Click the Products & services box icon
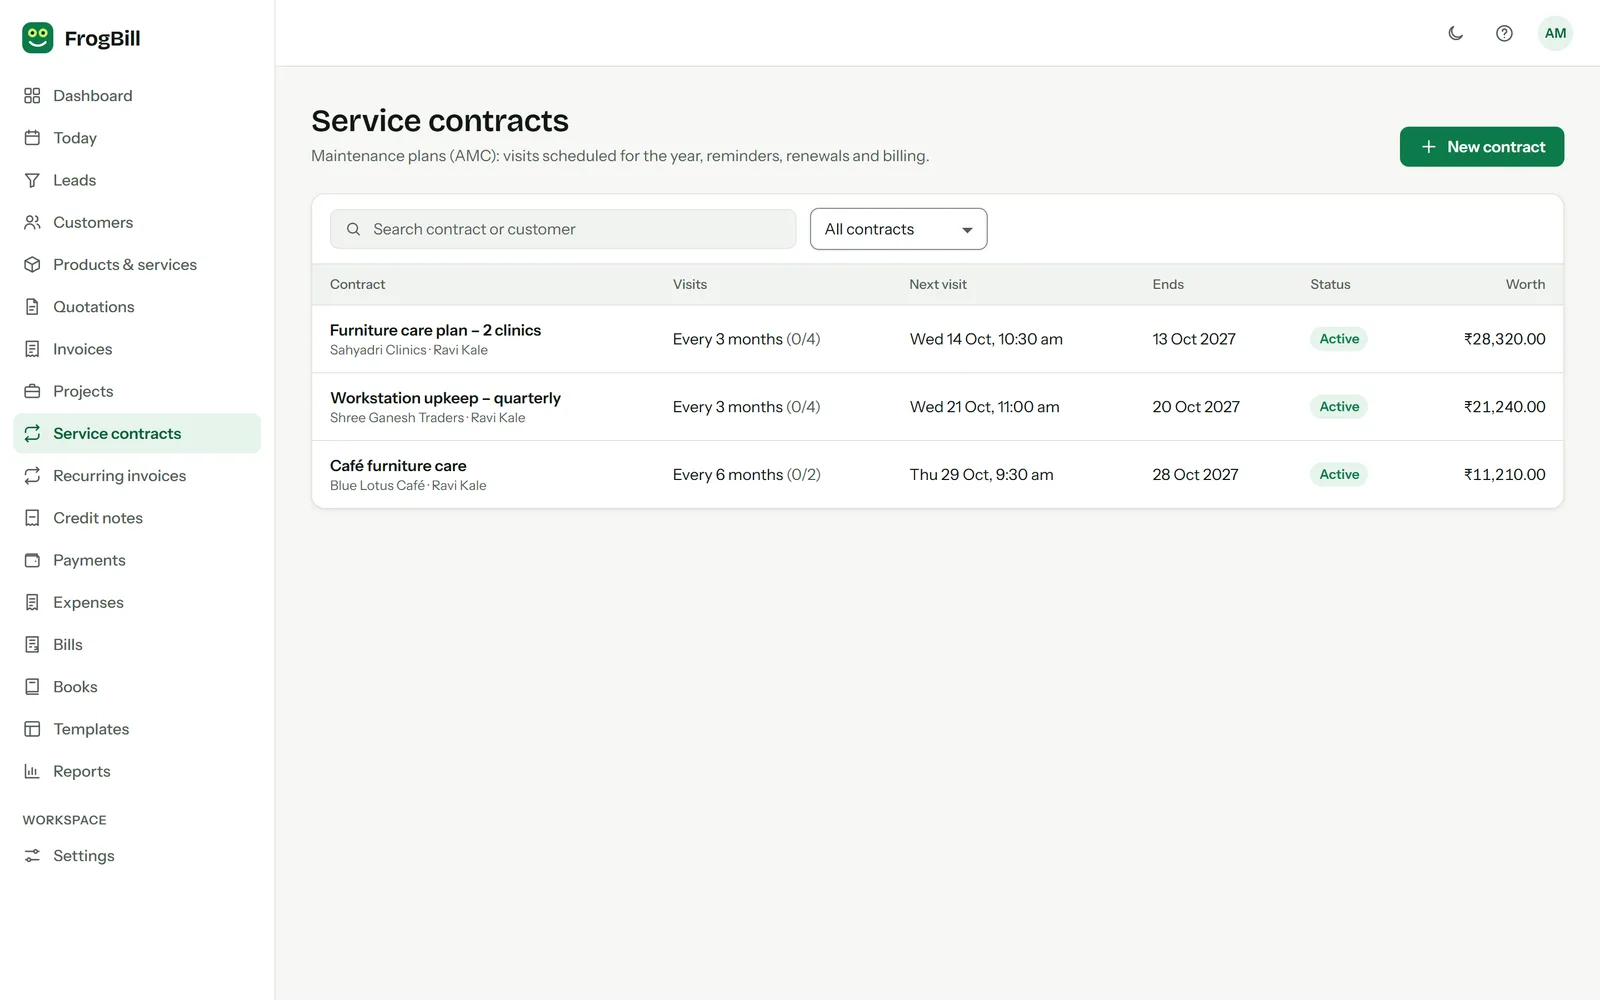This screenshot has width=1600, height=1000. point(32,265)
